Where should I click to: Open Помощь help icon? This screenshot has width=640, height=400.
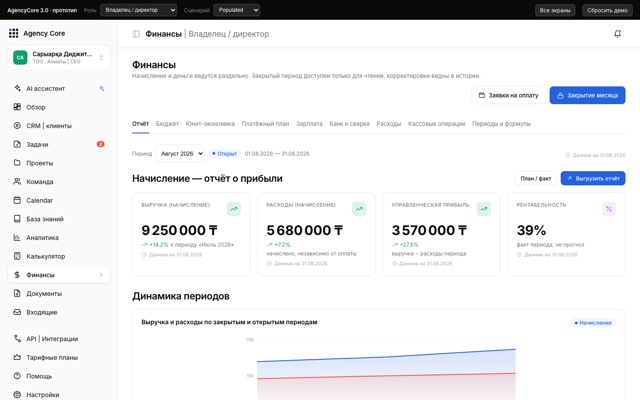coord(17,376)
